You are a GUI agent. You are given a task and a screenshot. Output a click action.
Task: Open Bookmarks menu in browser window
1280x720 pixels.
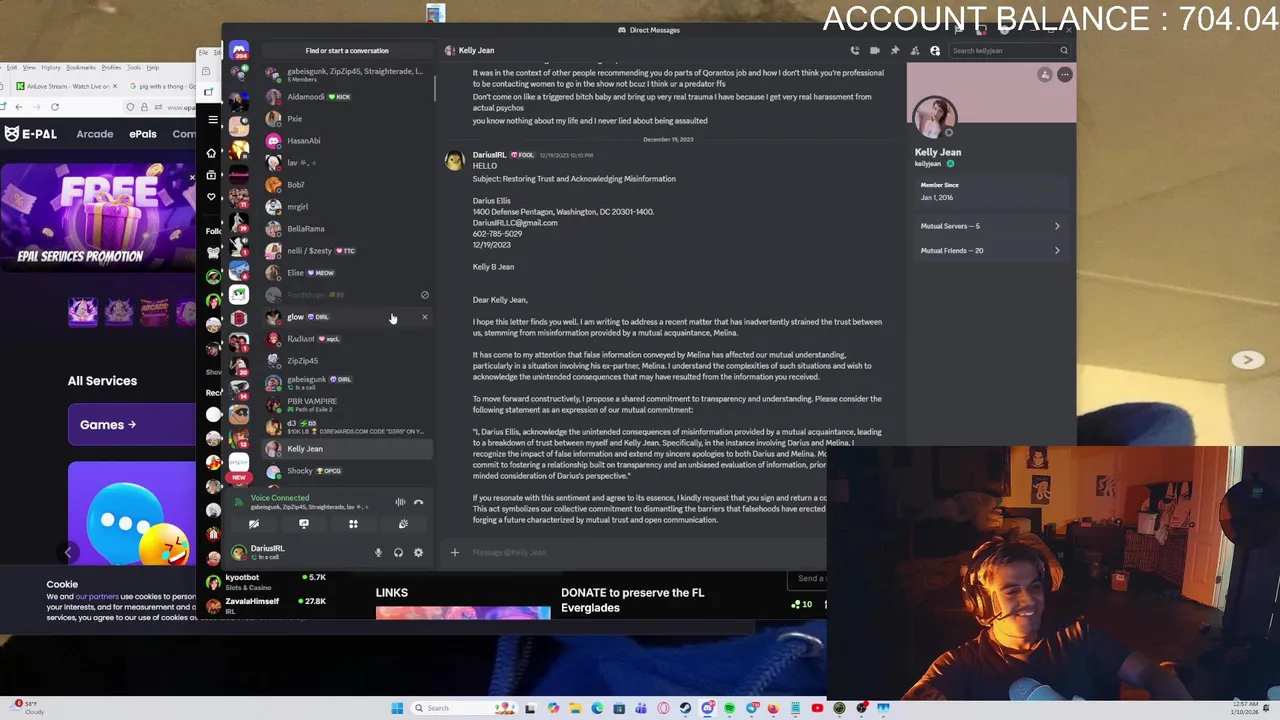[81, 67]
